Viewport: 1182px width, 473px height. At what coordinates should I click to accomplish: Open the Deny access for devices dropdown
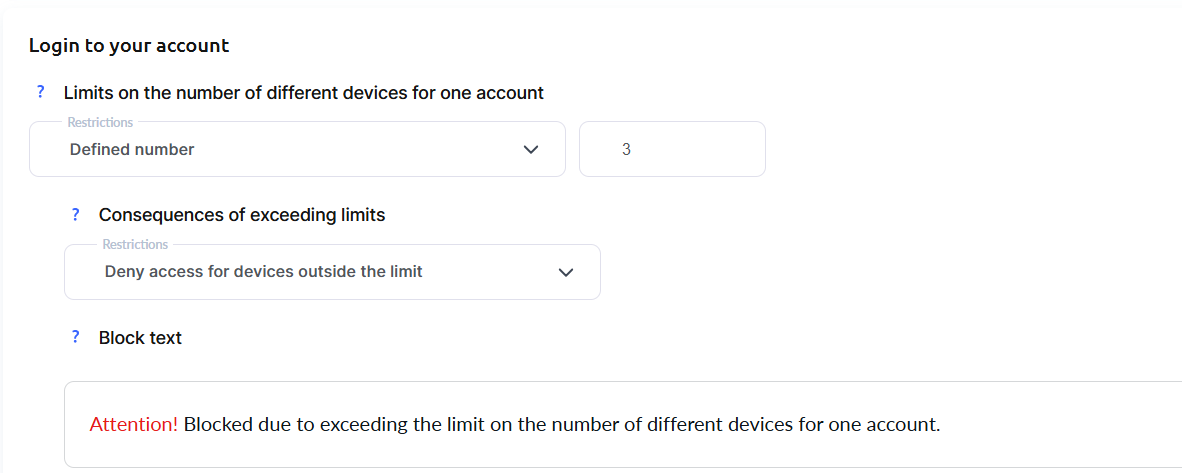(330, 272)
